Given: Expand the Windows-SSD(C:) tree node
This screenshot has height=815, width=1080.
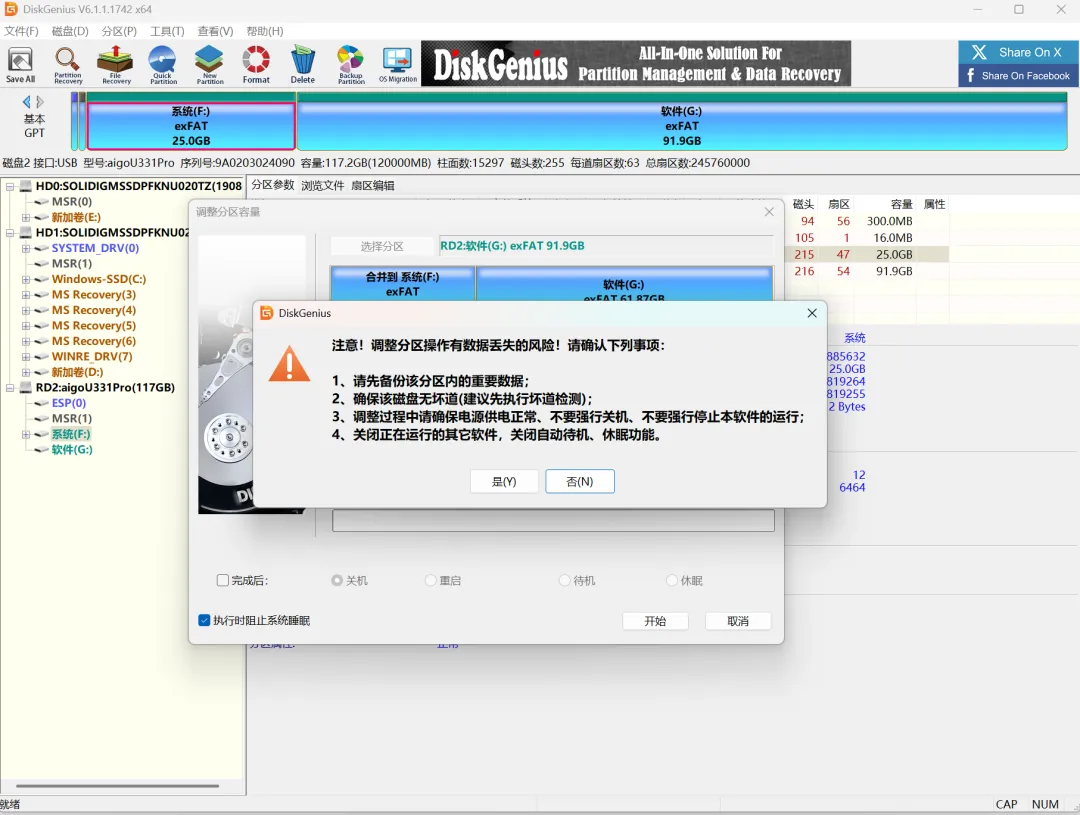Looking at the screenshot, I should click(26, 279).
